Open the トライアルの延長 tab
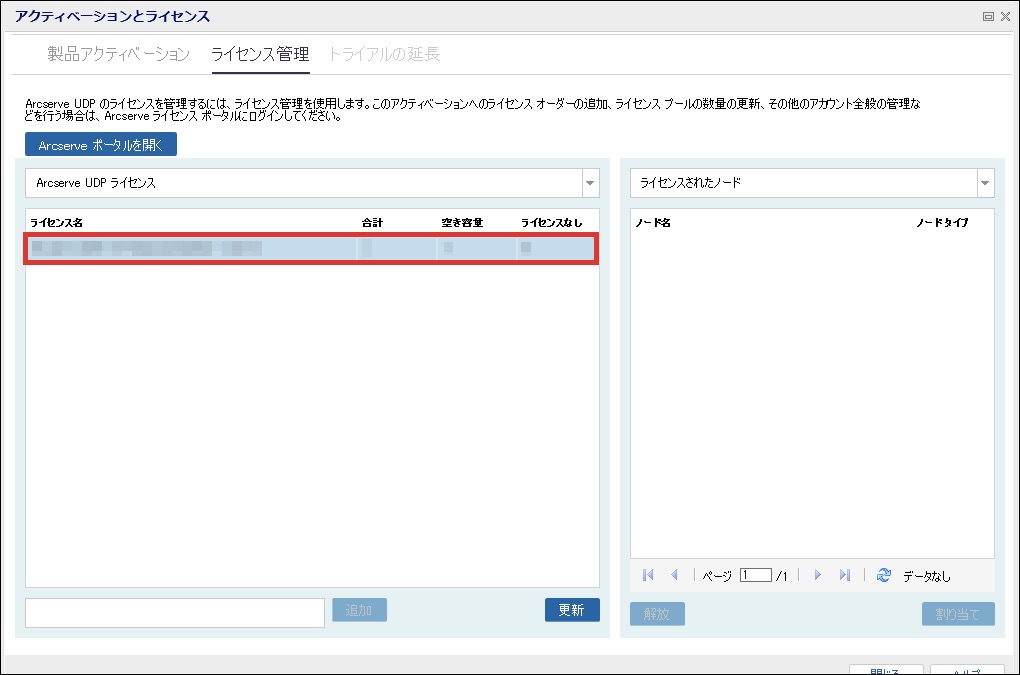This screenshot has width=1020, height=675. pyautogui.click(x=384, y=54)
